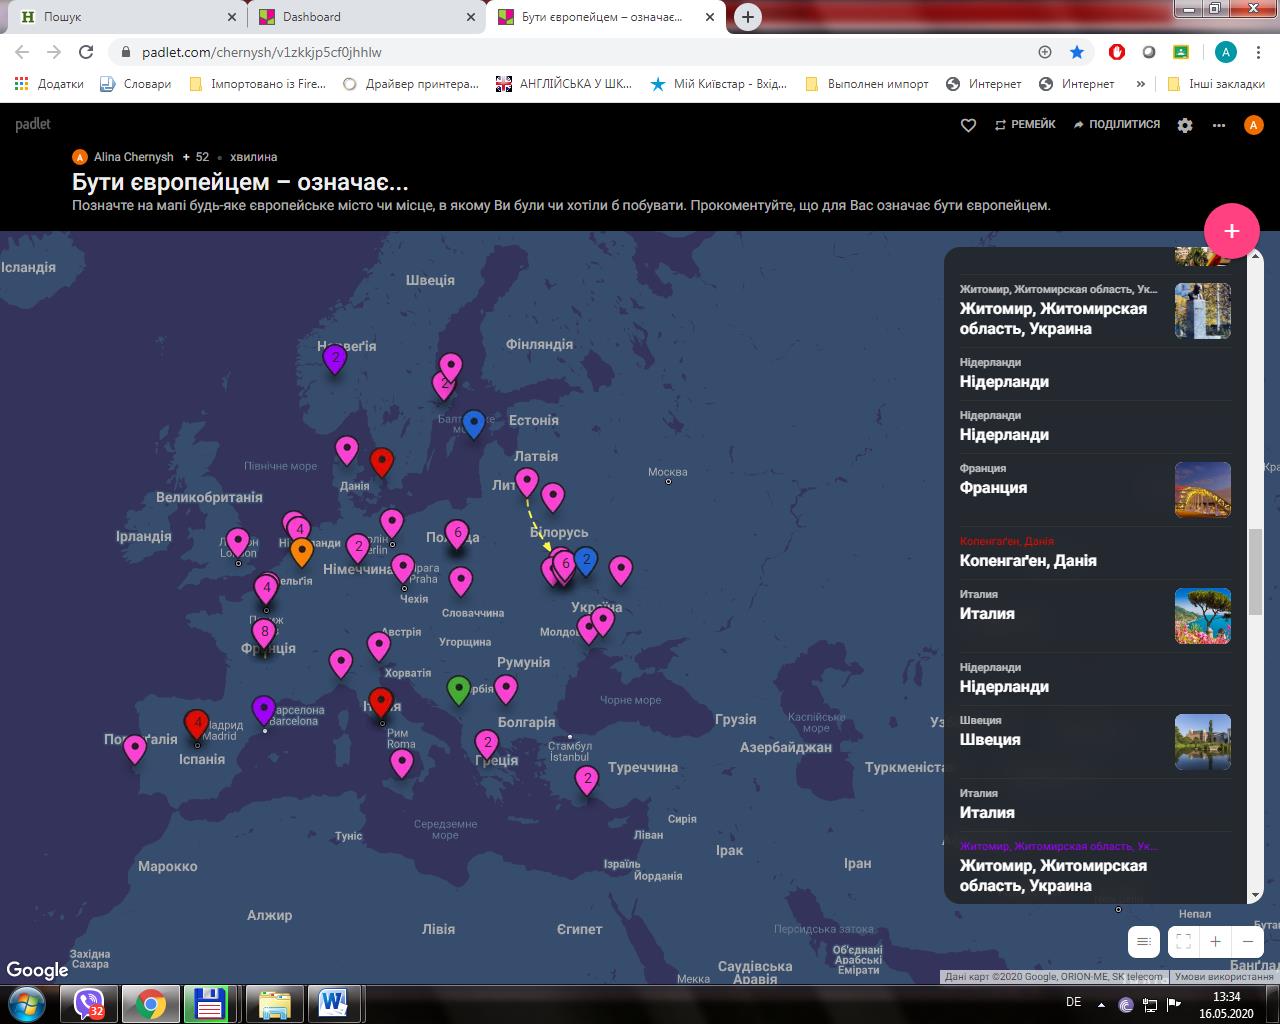Zoom in on the map
This screenshot has width=1280, height=1024.
(x=1215, y=941)
